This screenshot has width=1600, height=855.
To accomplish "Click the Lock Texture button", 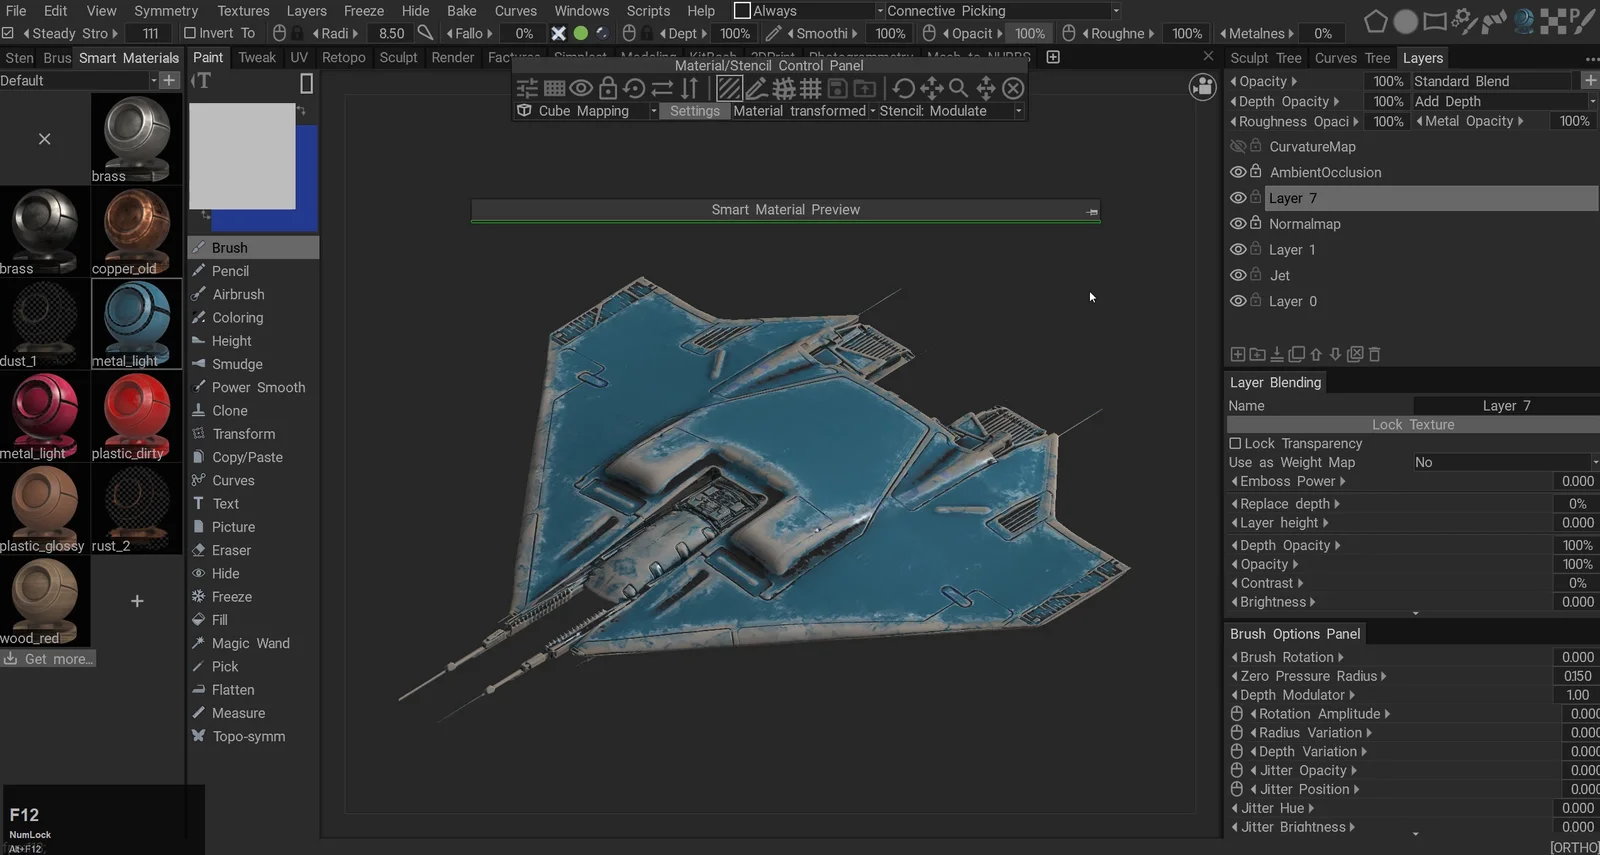I will [x=1412, y=425].
